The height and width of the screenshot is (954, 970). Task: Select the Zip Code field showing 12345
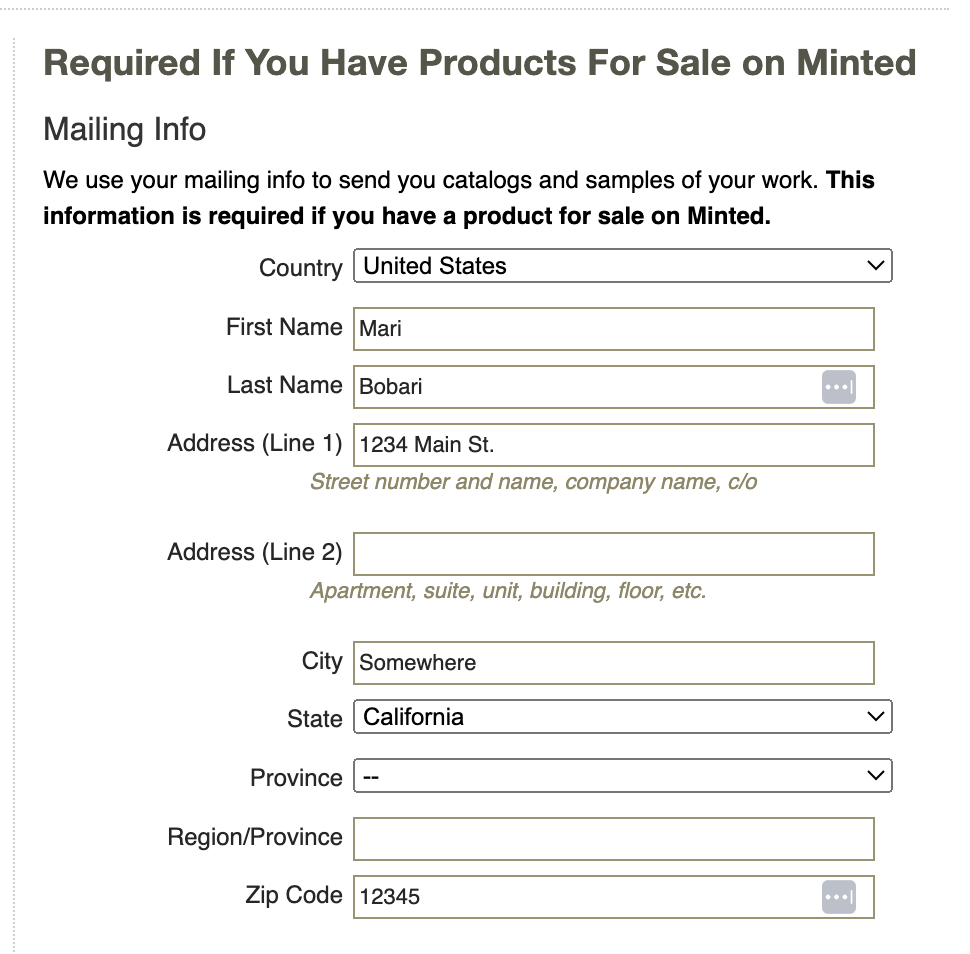585,897
